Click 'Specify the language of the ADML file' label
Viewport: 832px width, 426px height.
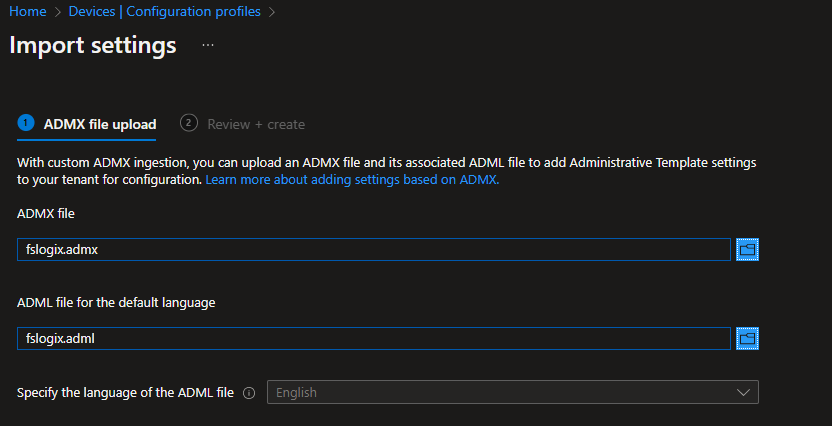pos(125,393)
